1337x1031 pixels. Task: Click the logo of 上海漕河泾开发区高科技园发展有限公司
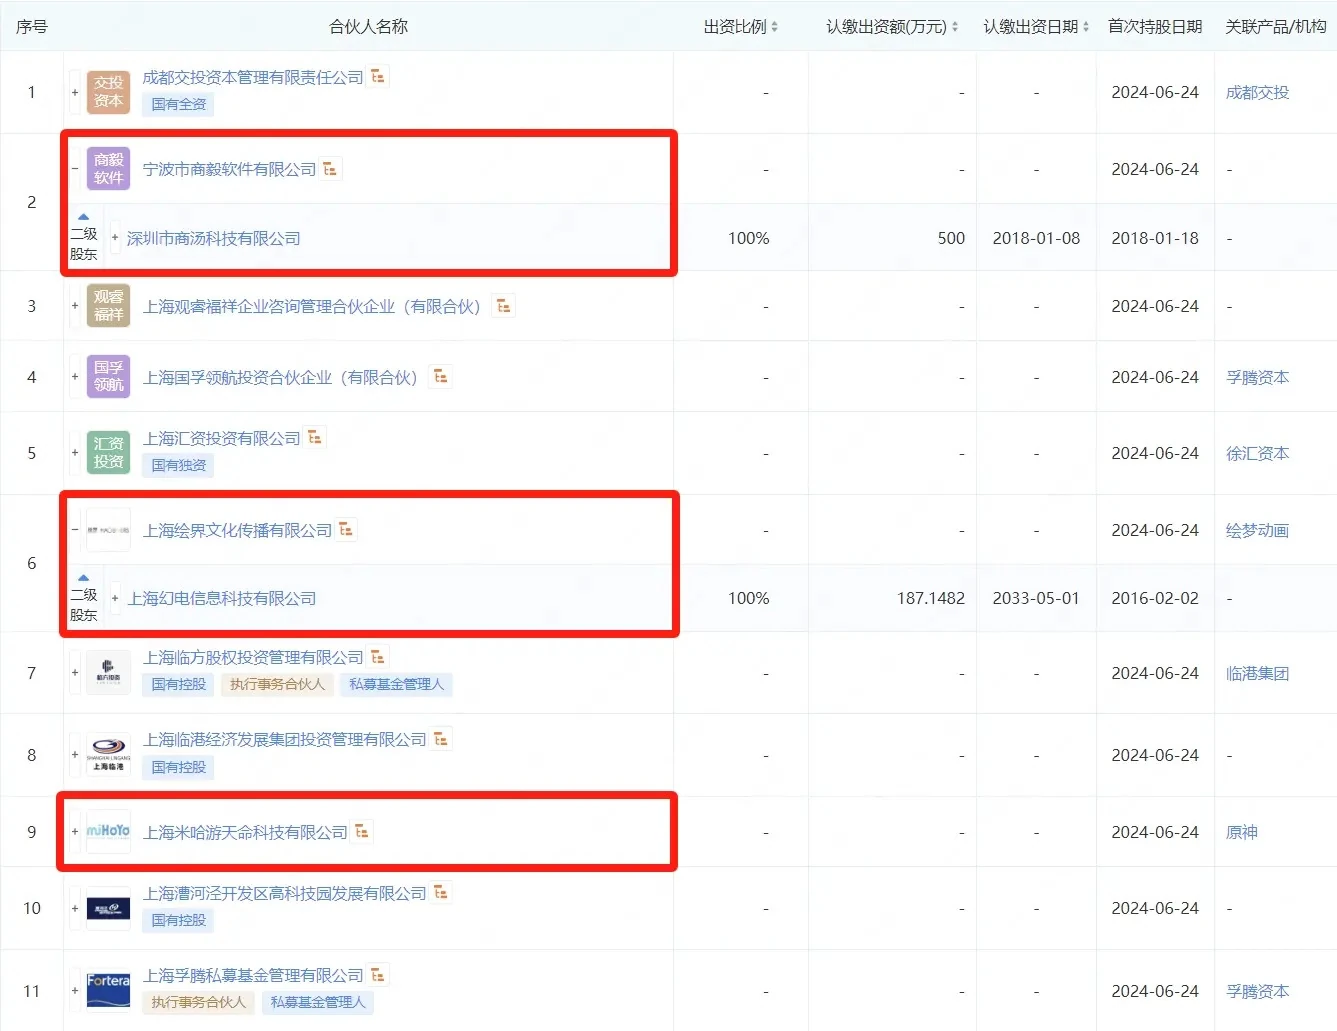(108, 908)
